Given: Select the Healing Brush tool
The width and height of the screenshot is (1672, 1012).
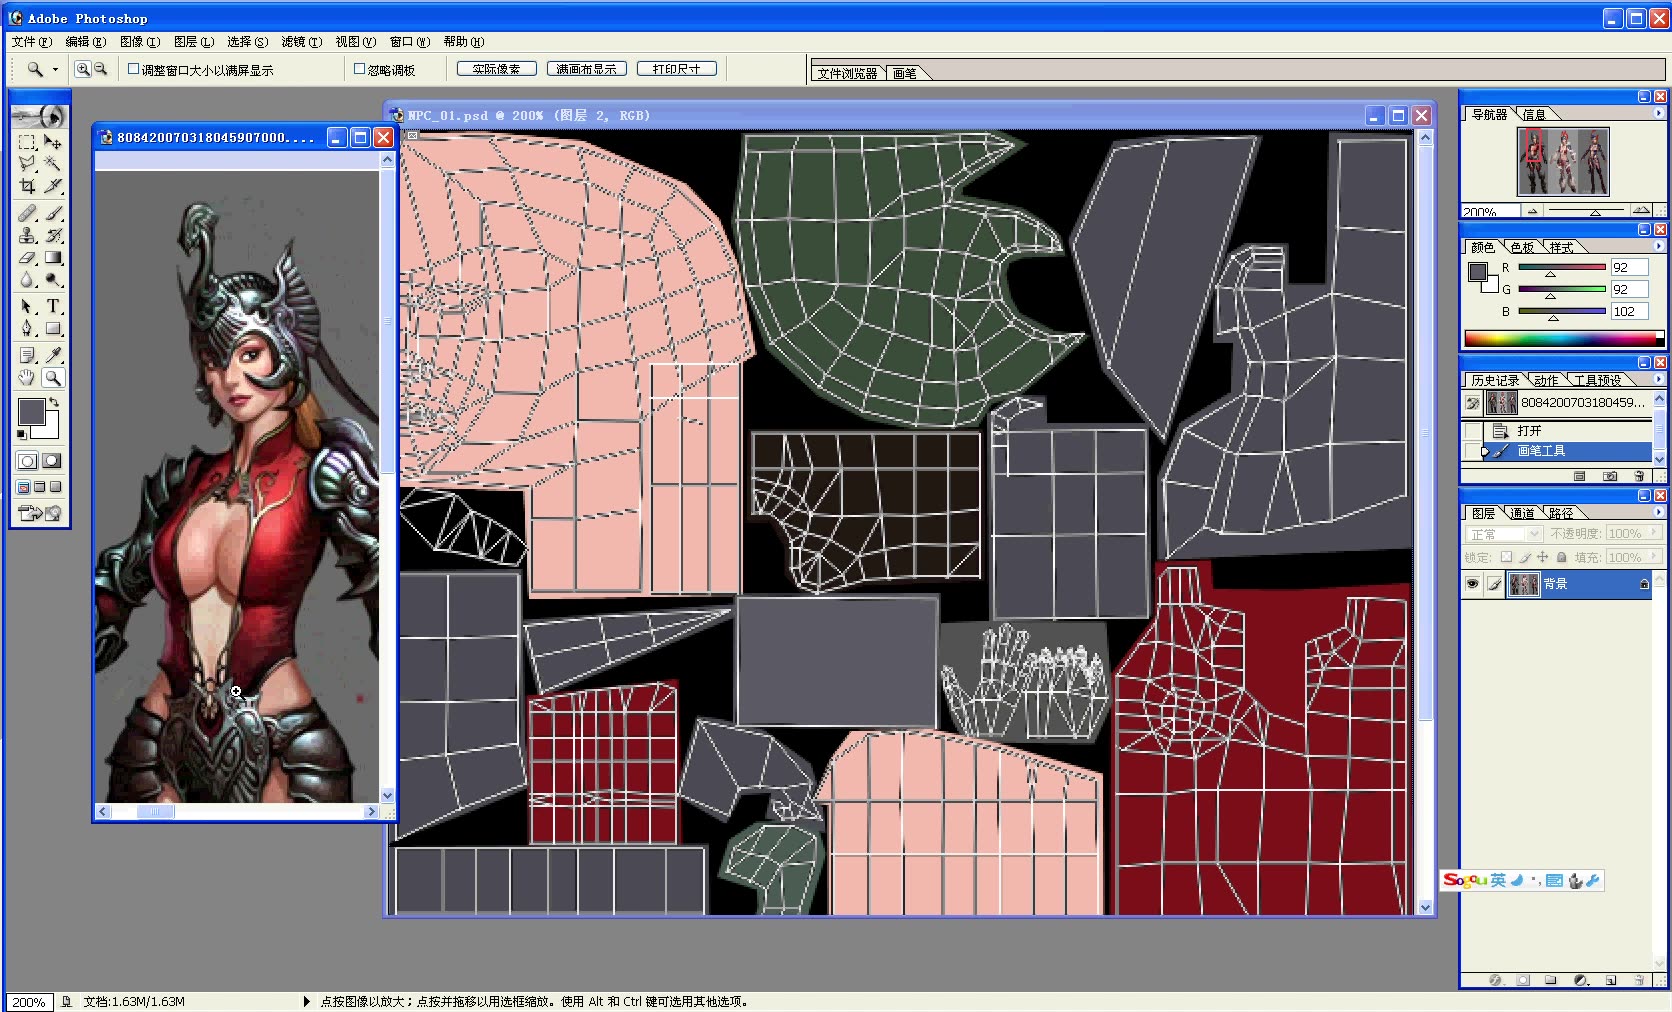Looking at the screenshot, I should click(x=27, y=213).
